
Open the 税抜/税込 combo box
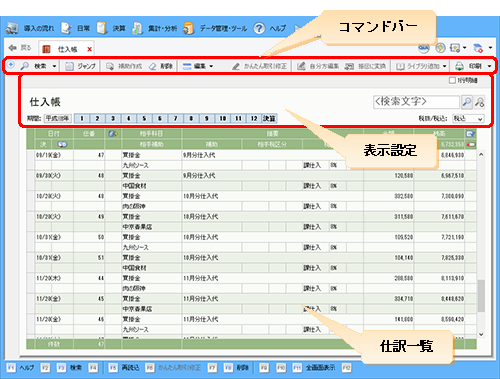tap(468, 118)
